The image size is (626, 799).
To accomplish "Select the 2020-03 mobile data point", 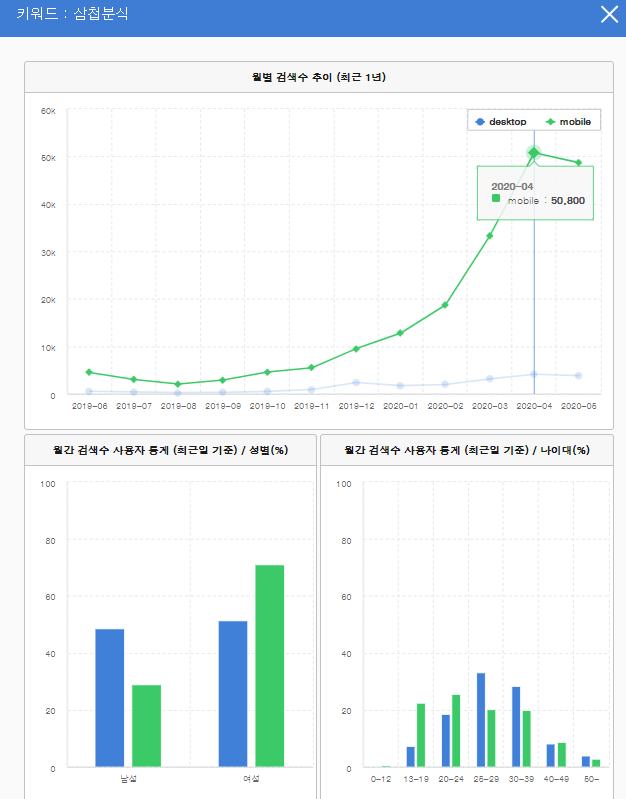I will [x=489, y=236].
